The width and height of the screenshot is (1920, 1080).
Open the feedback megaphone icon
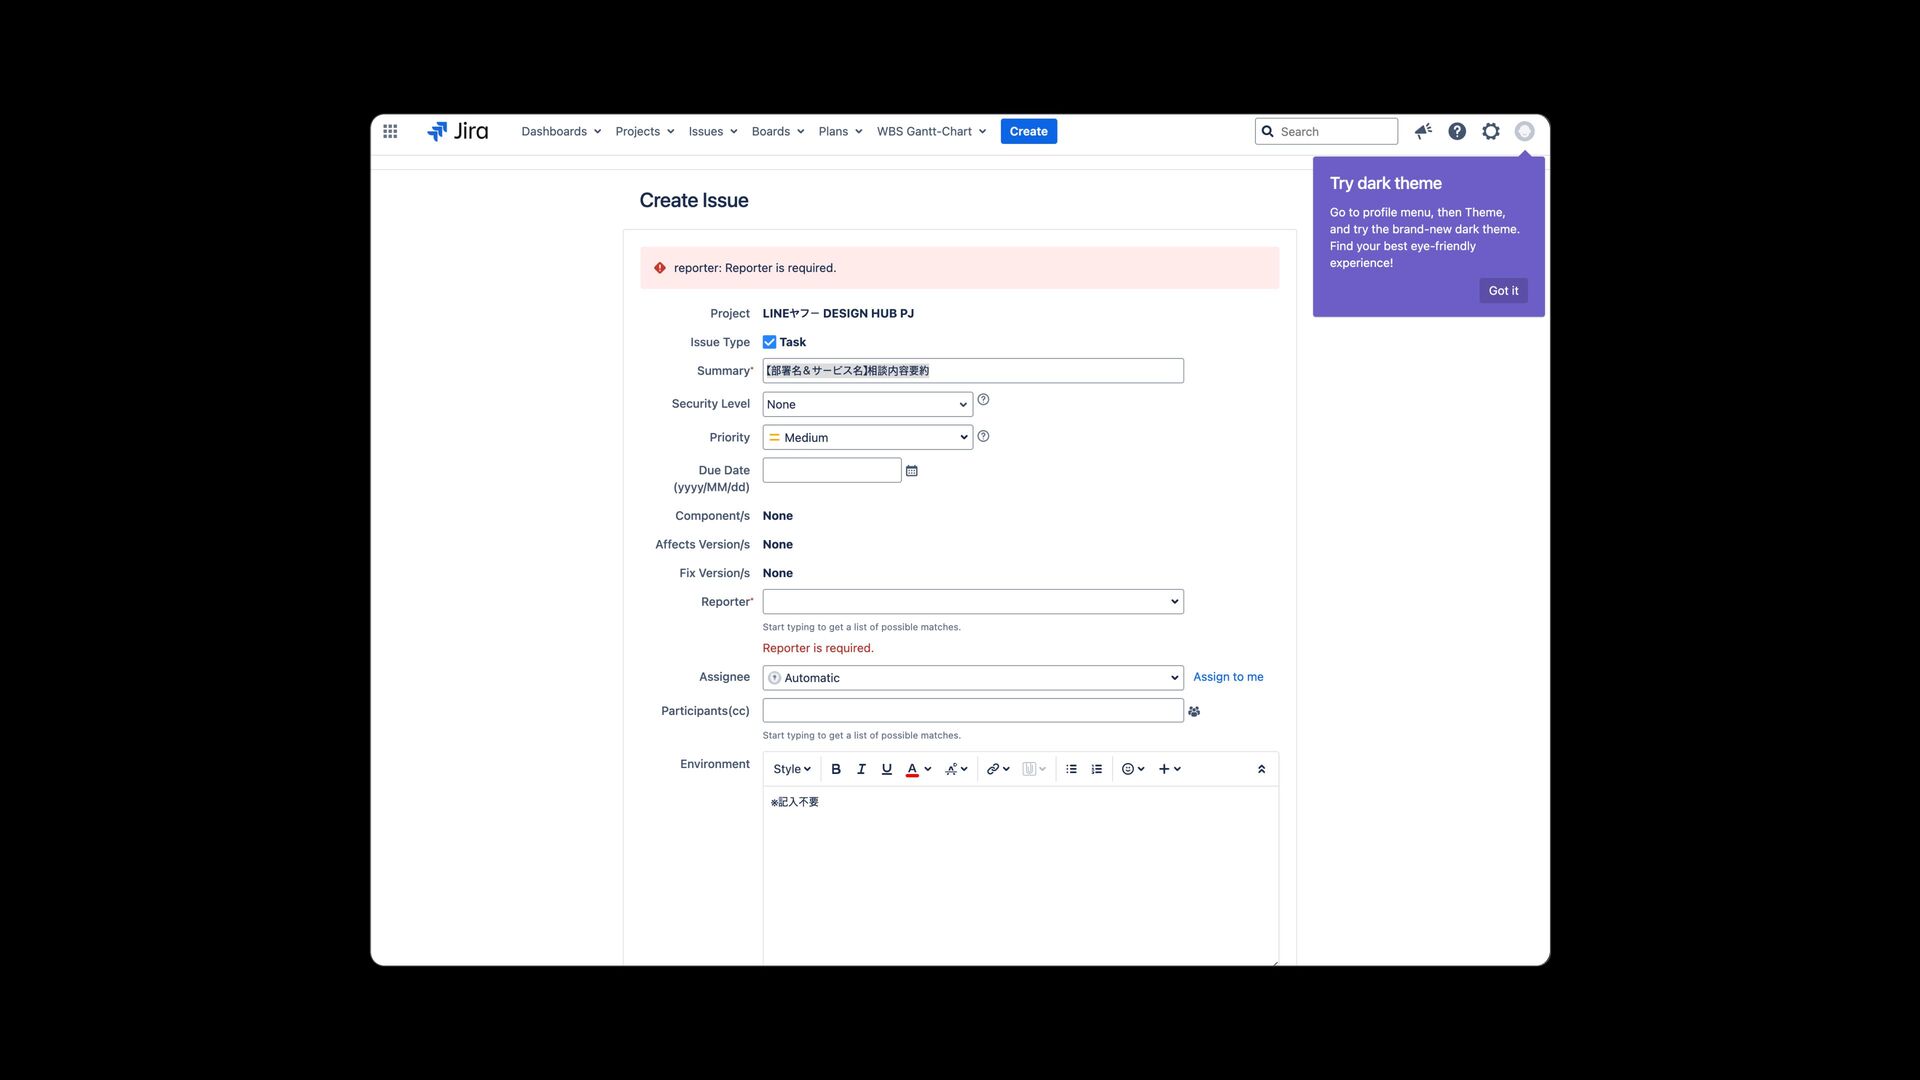pos(1423,131)
